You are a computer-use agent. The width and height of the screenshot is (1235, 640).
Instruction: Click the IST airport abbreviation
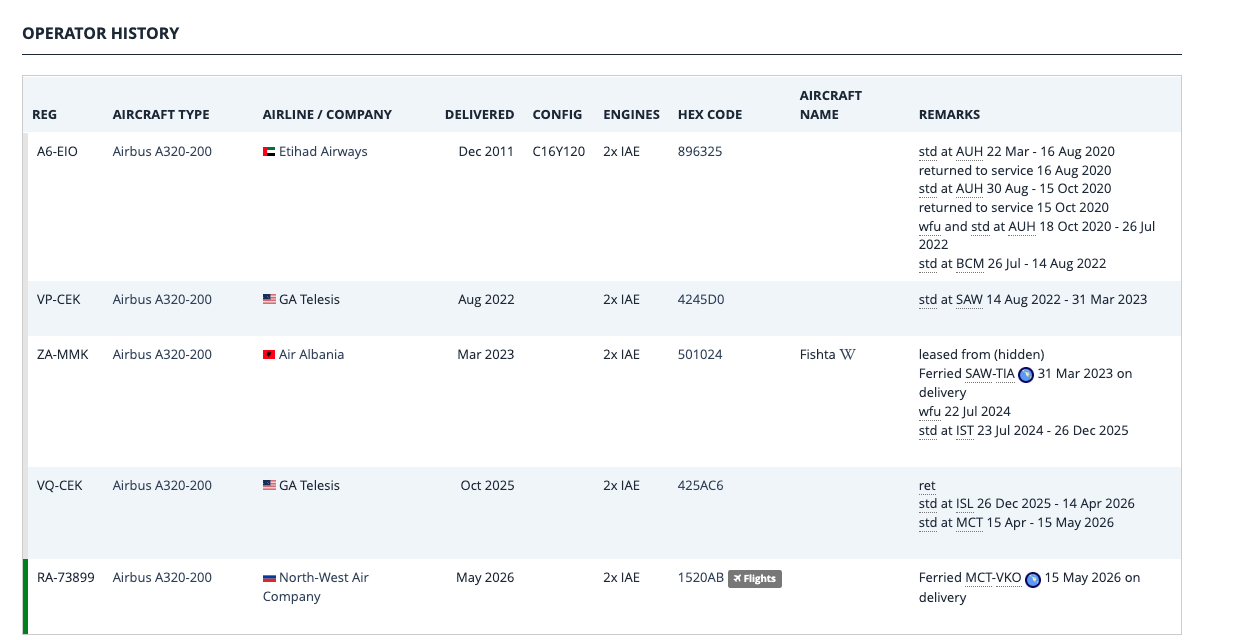[x=965, y=431]
